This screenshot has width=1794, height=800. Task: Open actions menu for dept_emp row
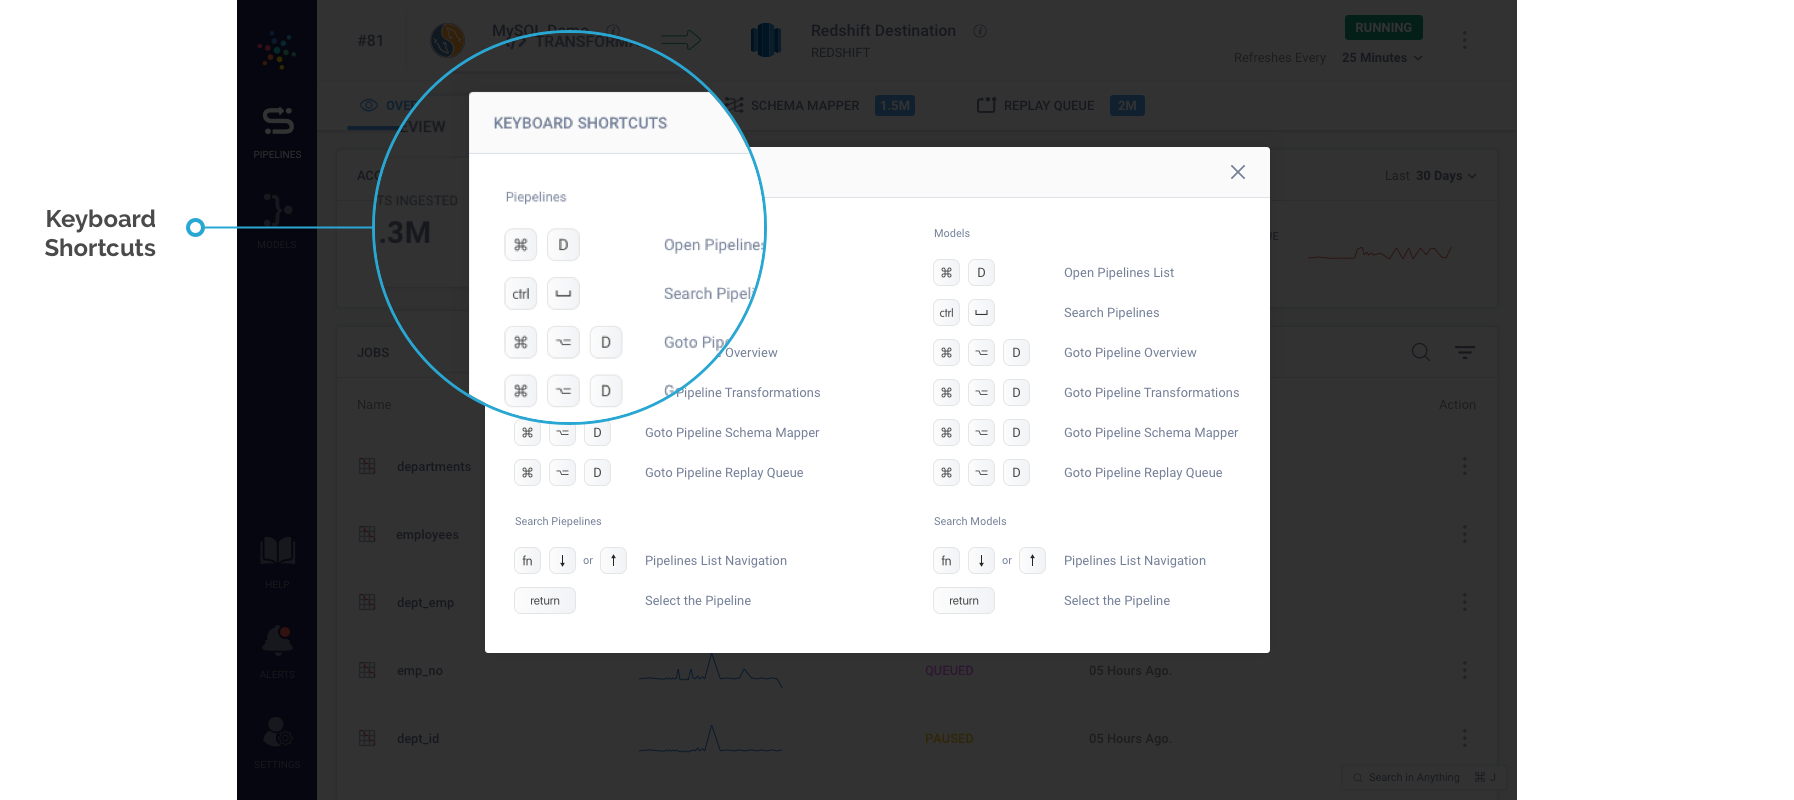pos(1464,602)
